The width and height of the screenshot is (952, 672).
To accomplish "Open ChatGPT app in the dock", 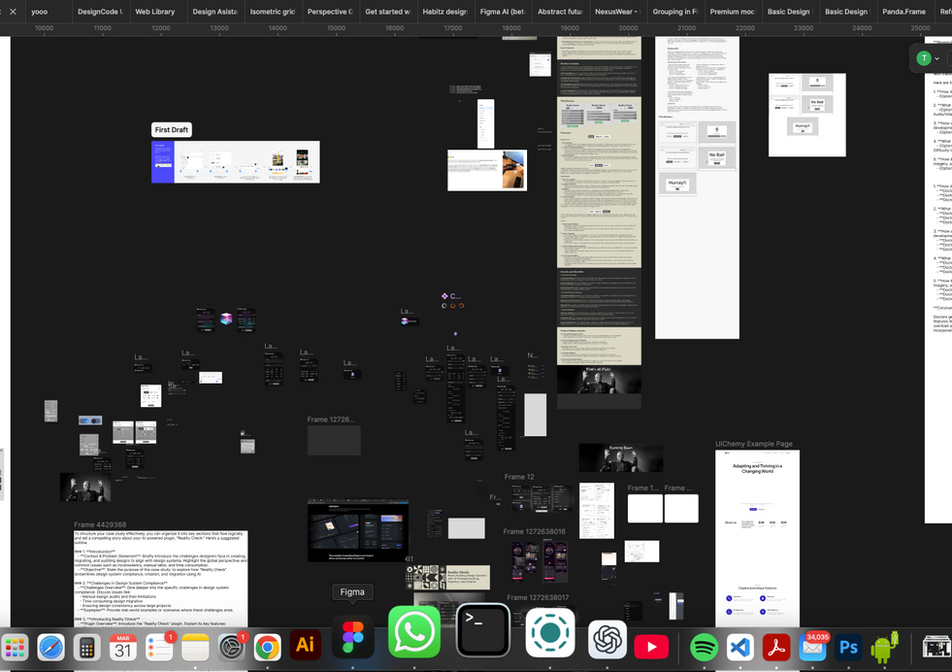I will (x=607, y=639).
